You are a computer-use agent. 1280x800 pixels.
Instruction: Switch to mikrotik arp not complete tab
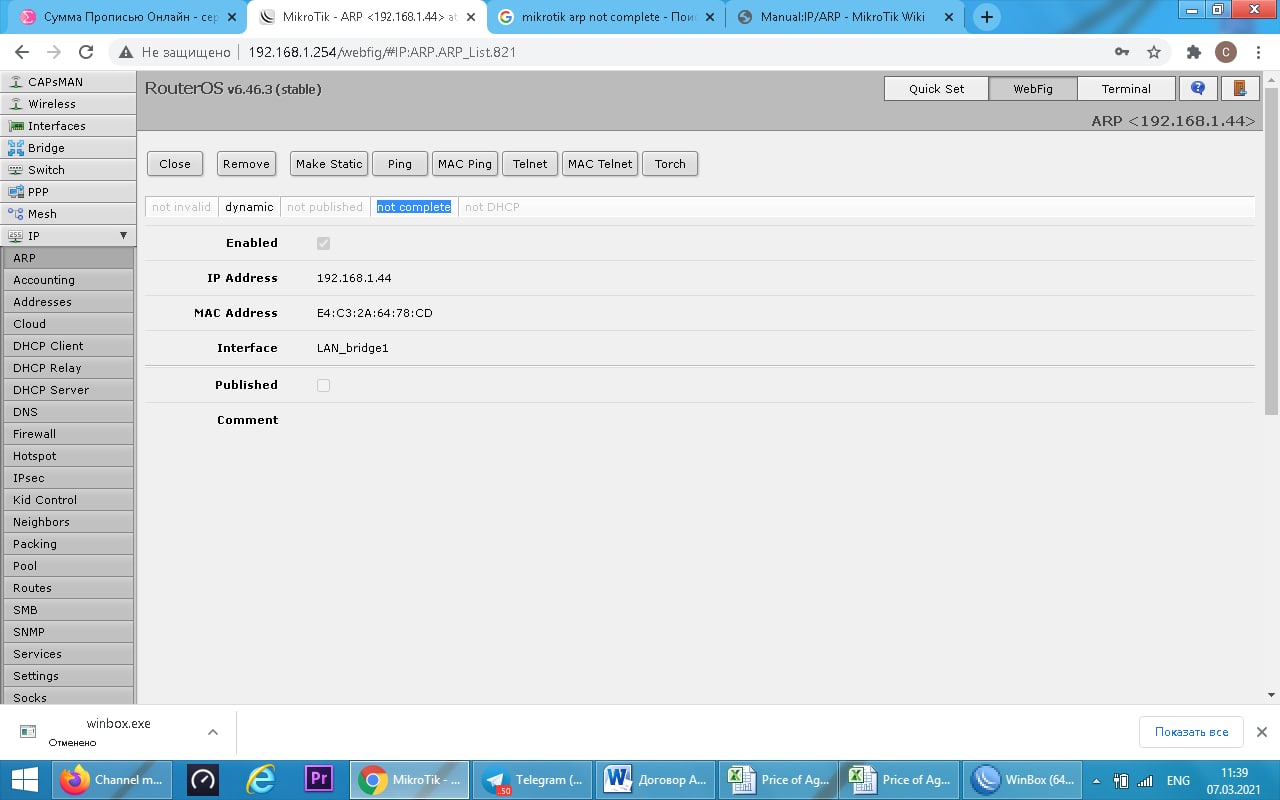[605, 17]
